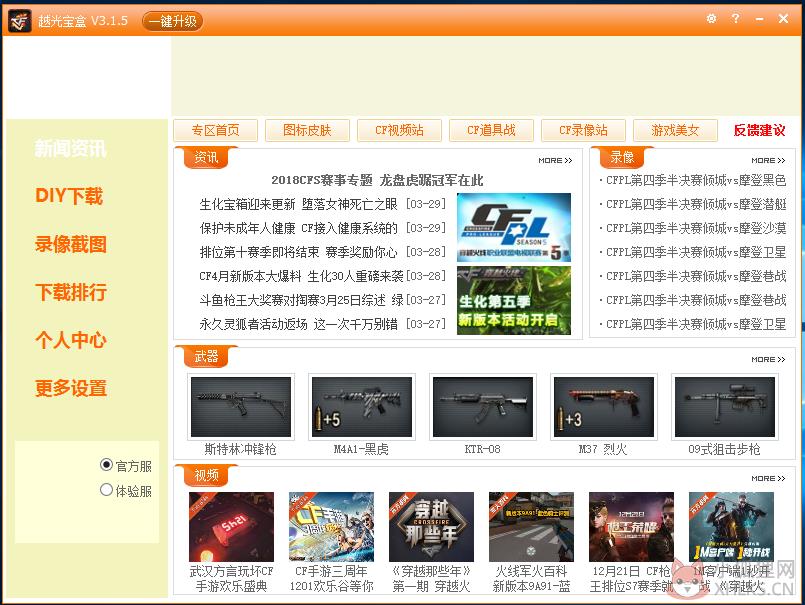Open 个人中心 sidebar section
The image size is (805, 605).
coord(71,340)
